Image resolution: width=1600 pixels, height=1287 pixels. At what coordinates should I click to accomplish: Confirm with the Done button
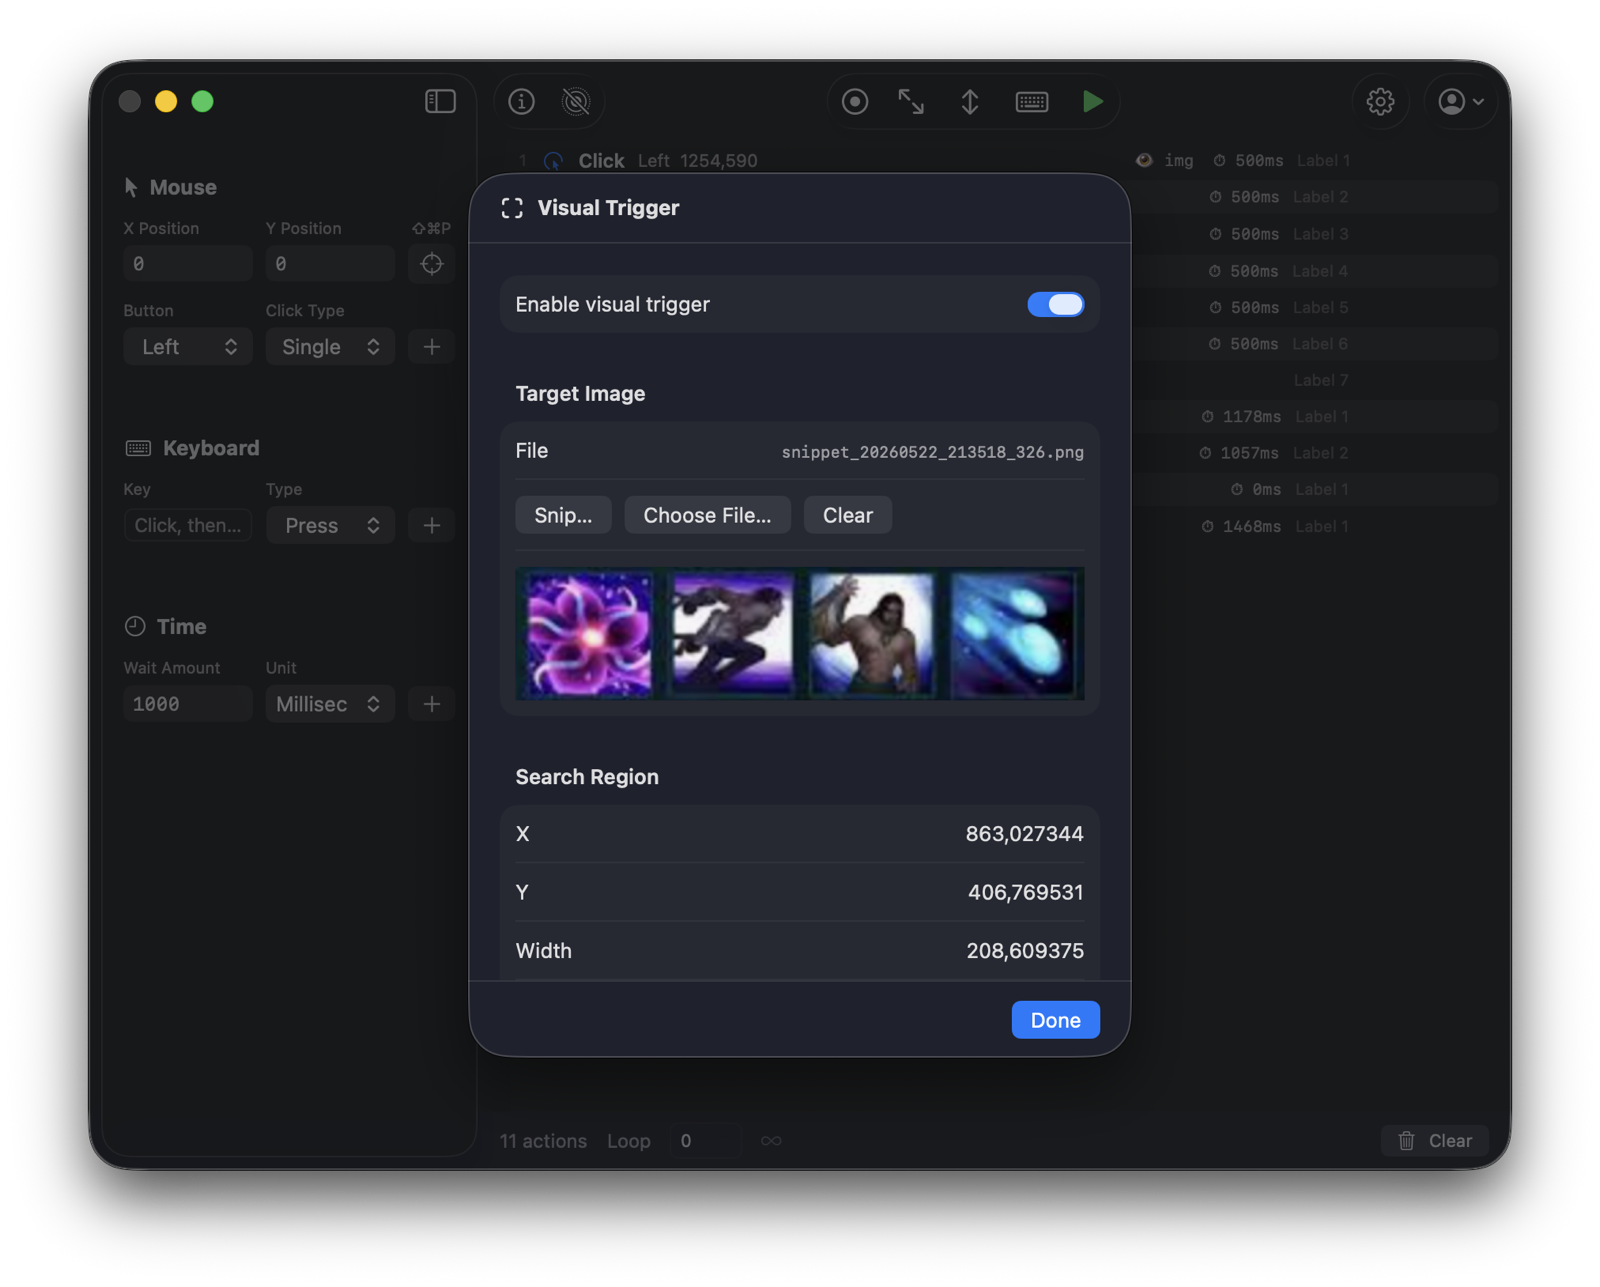[x=1055, y=1020]
